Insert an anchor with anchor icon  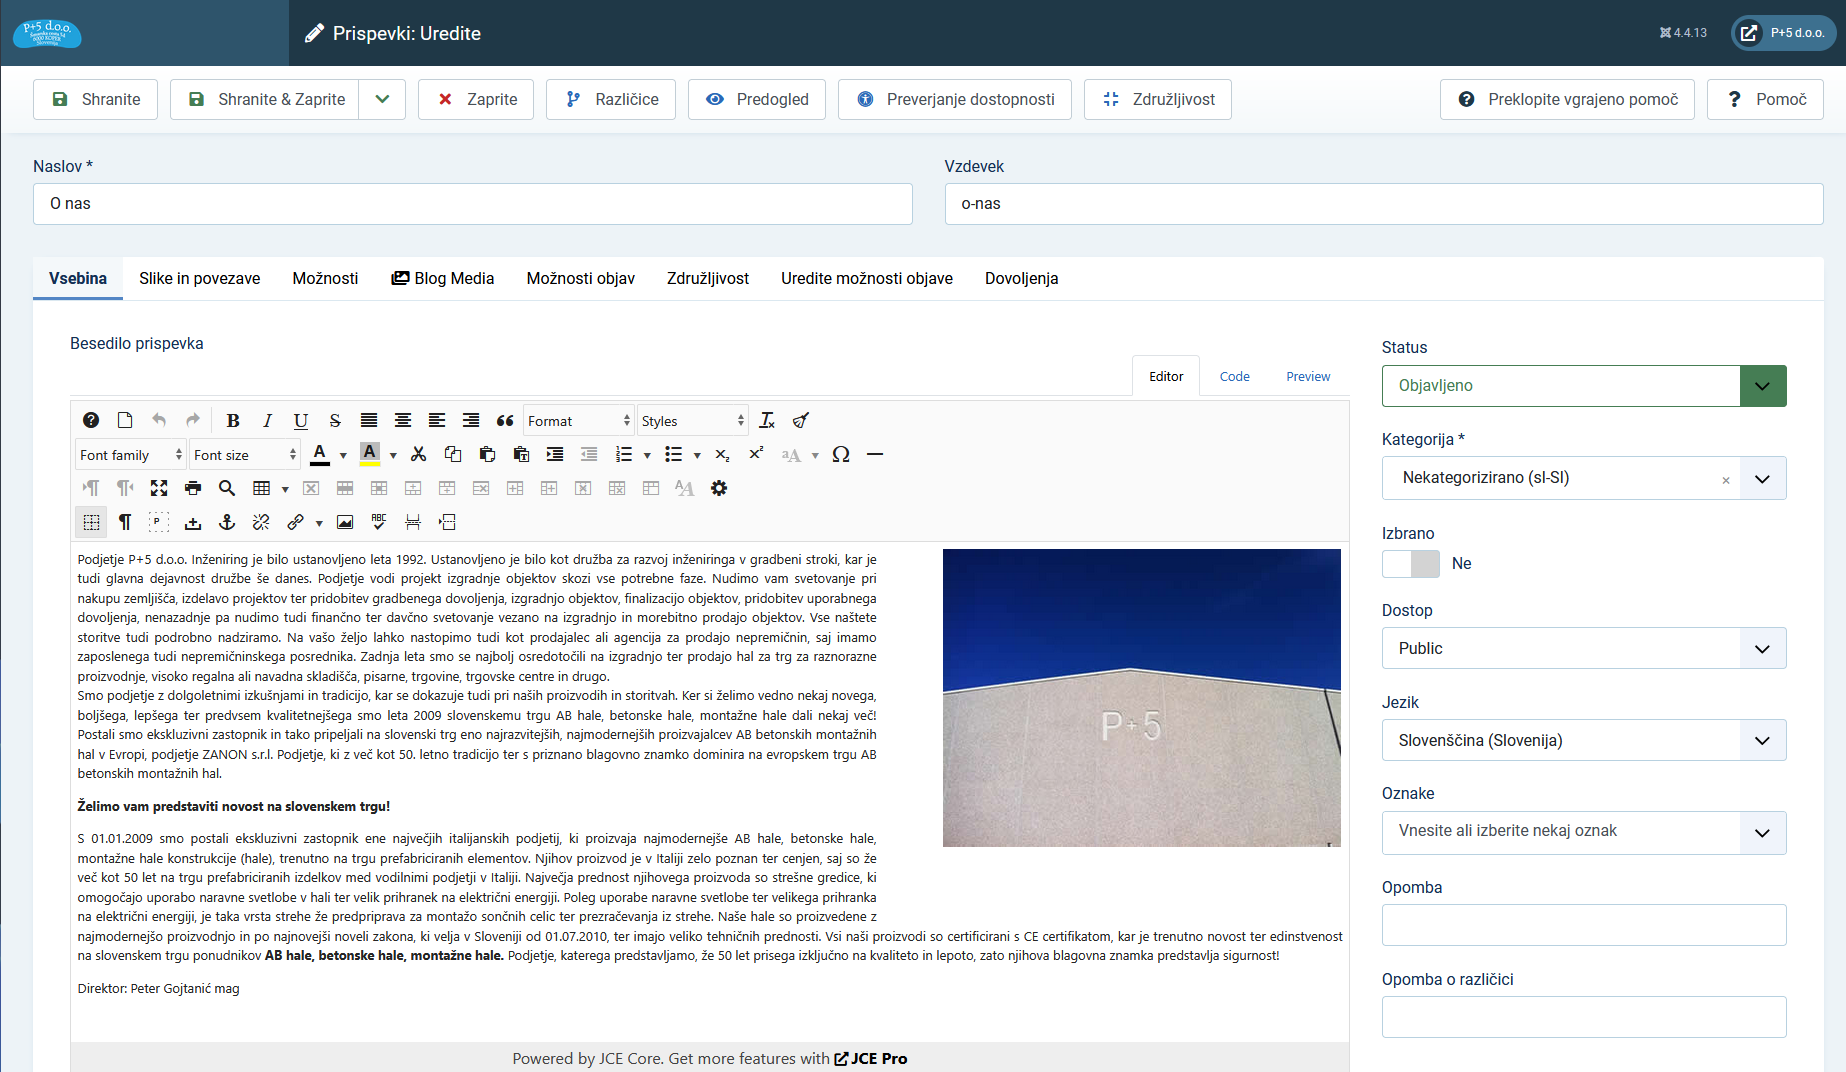point(227,523)
